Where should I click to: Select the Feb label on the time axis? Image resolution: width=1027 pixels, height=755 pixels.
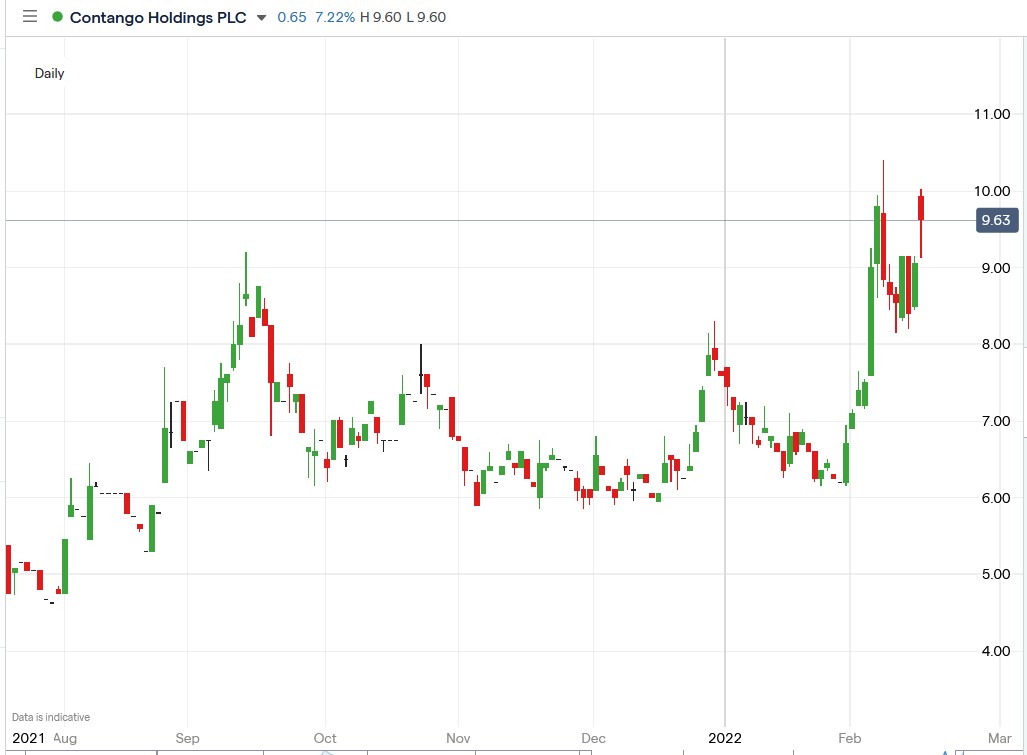(x=849, y=738)
